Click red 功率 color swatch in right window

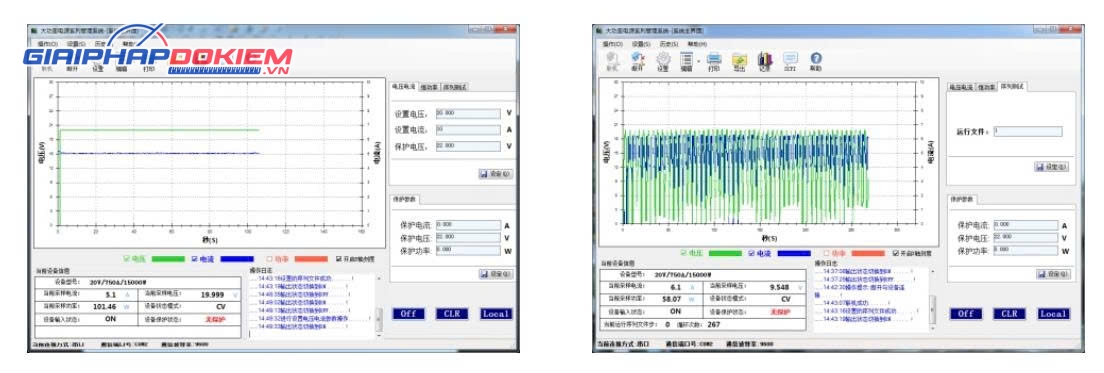pos(867,253)
